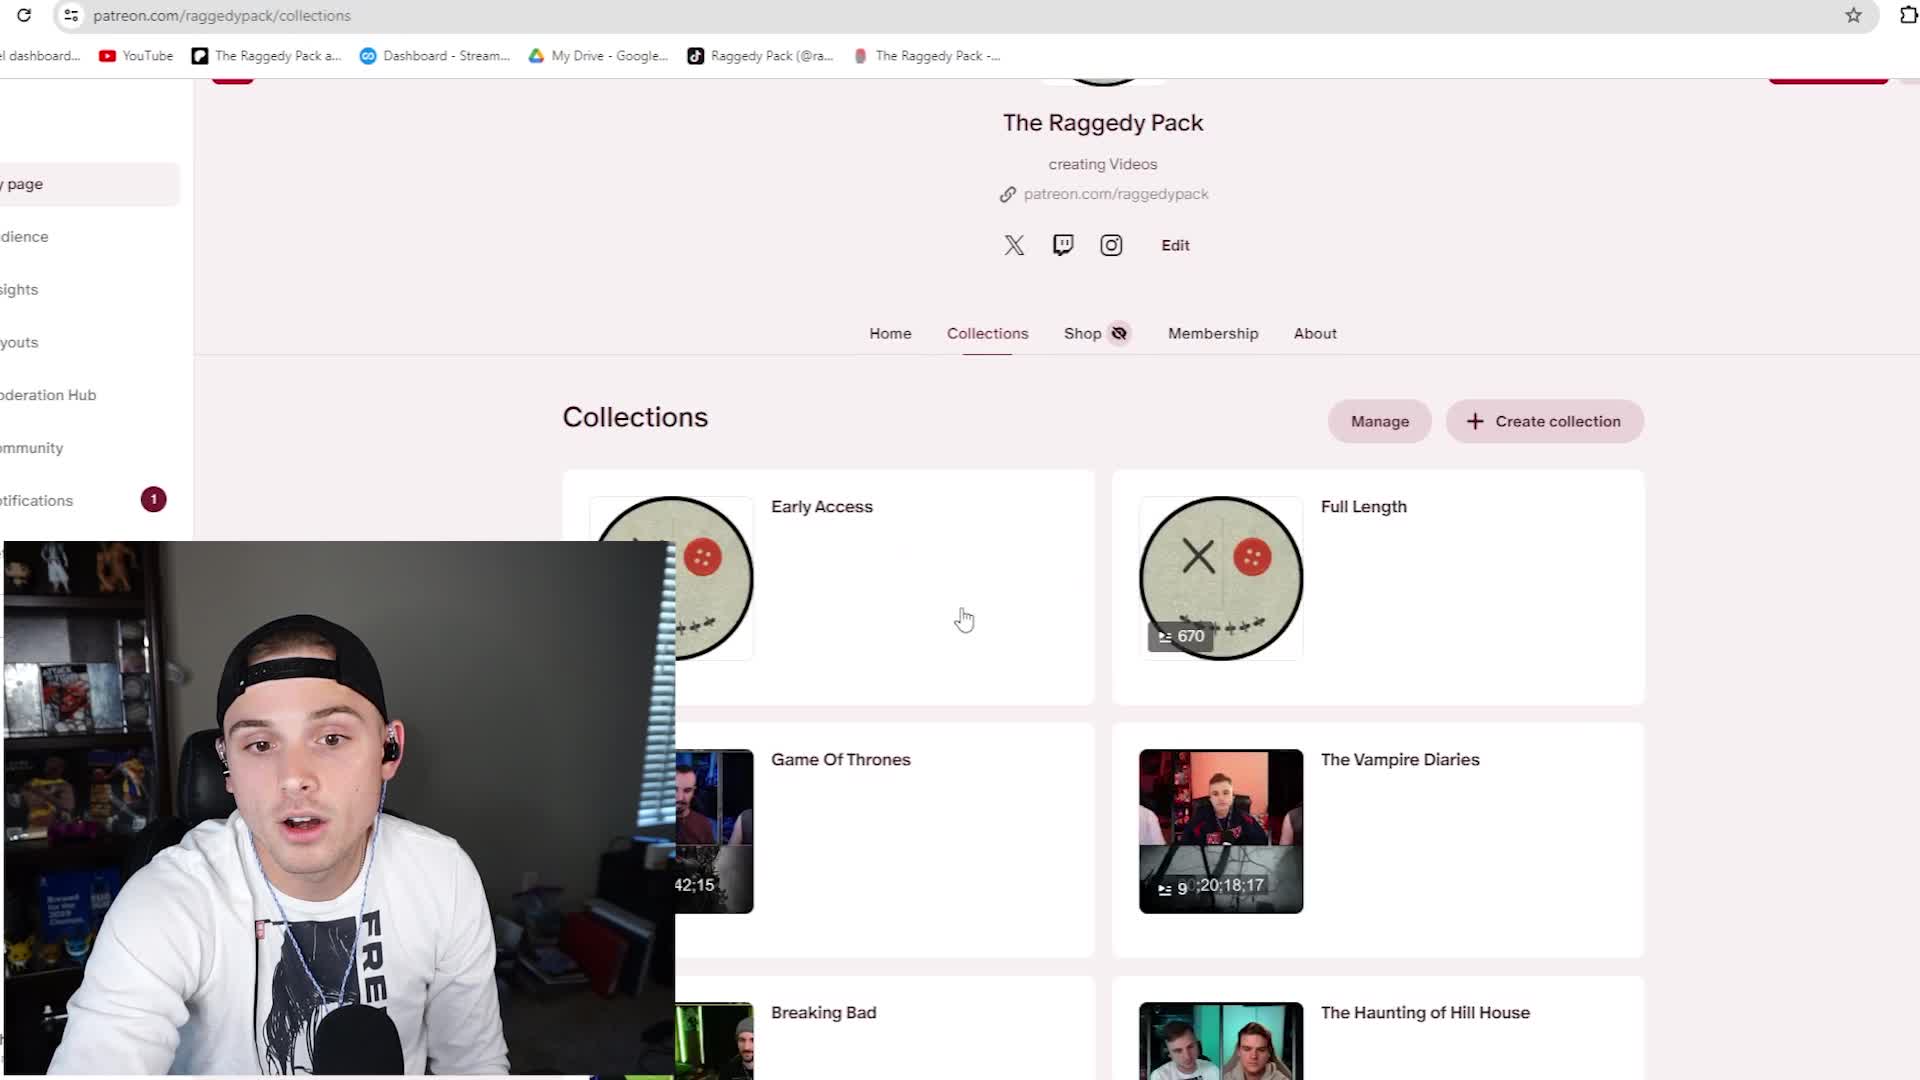Open the Raggedy Pack TikTok bookmark
This screenshot has height=1080, width=1920.
pos(696,56)
